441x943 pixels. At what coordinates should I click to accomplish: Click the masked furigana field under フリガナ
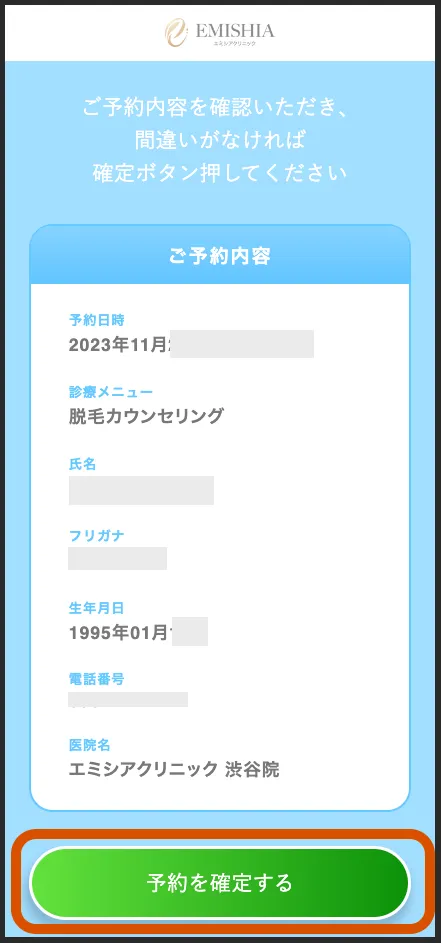[117, 558]
